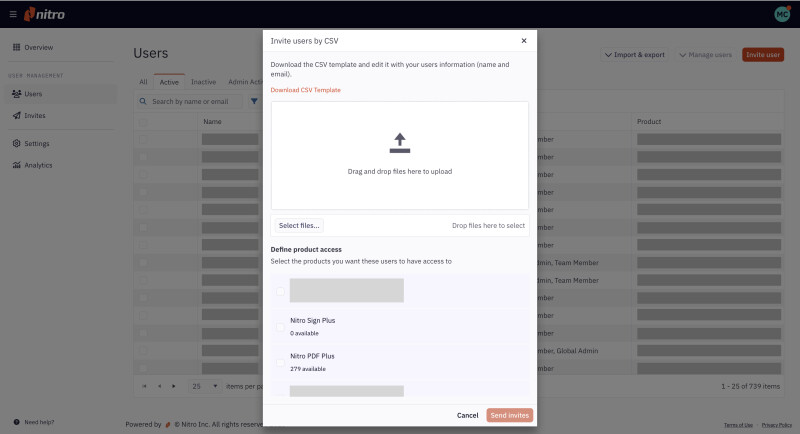Click the drag and drop upload area

coord(399,155)
